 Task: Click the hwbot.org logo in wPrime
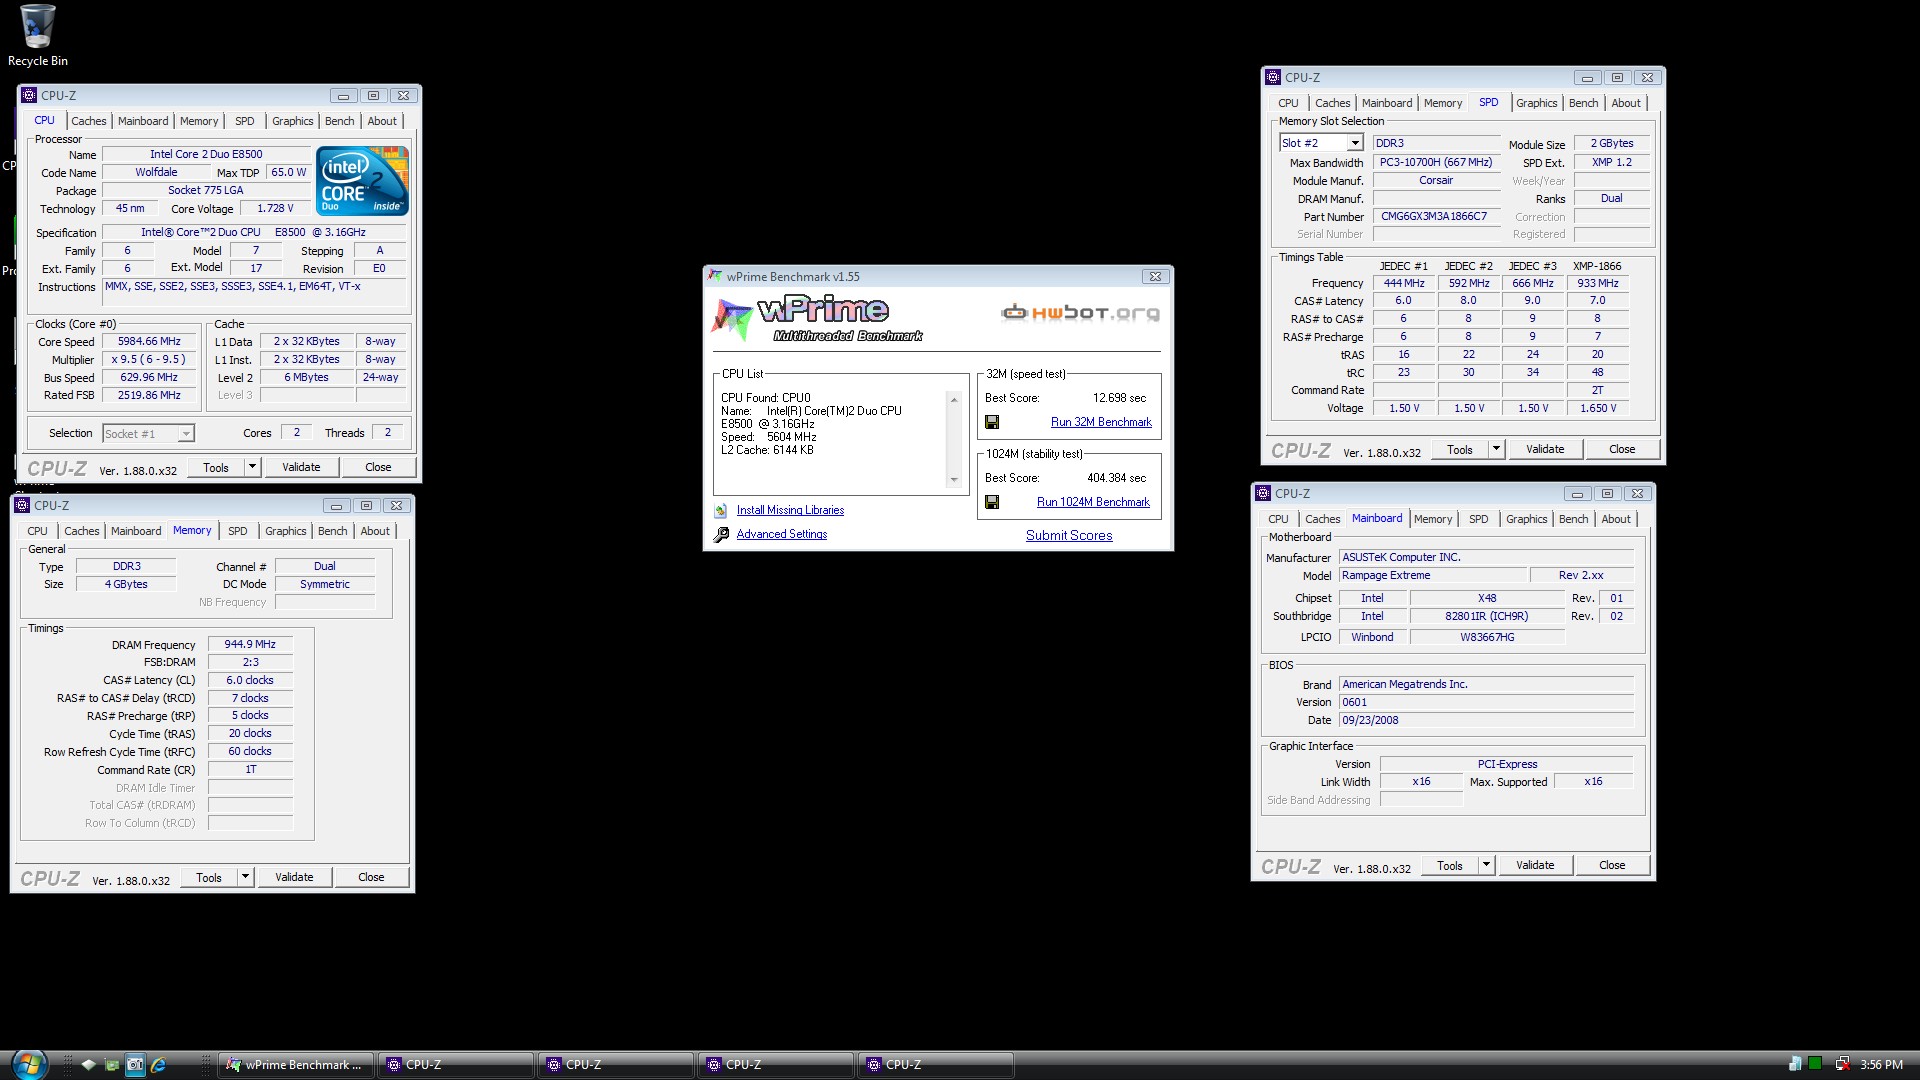[1080, 313]
